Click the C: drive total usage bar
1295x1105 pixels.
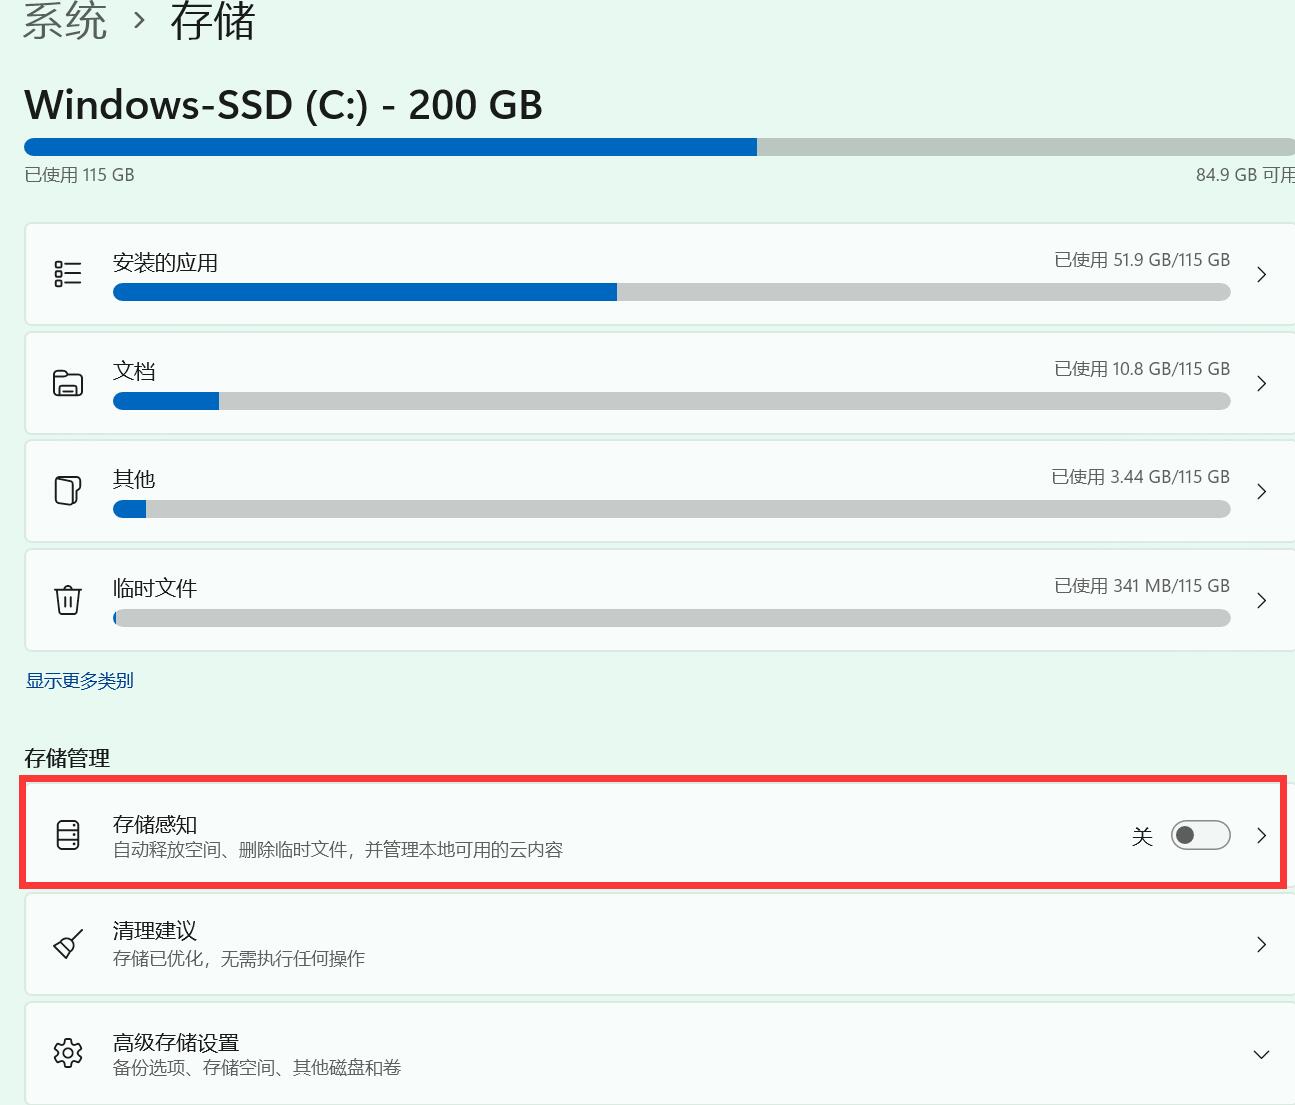click(658, 147)
